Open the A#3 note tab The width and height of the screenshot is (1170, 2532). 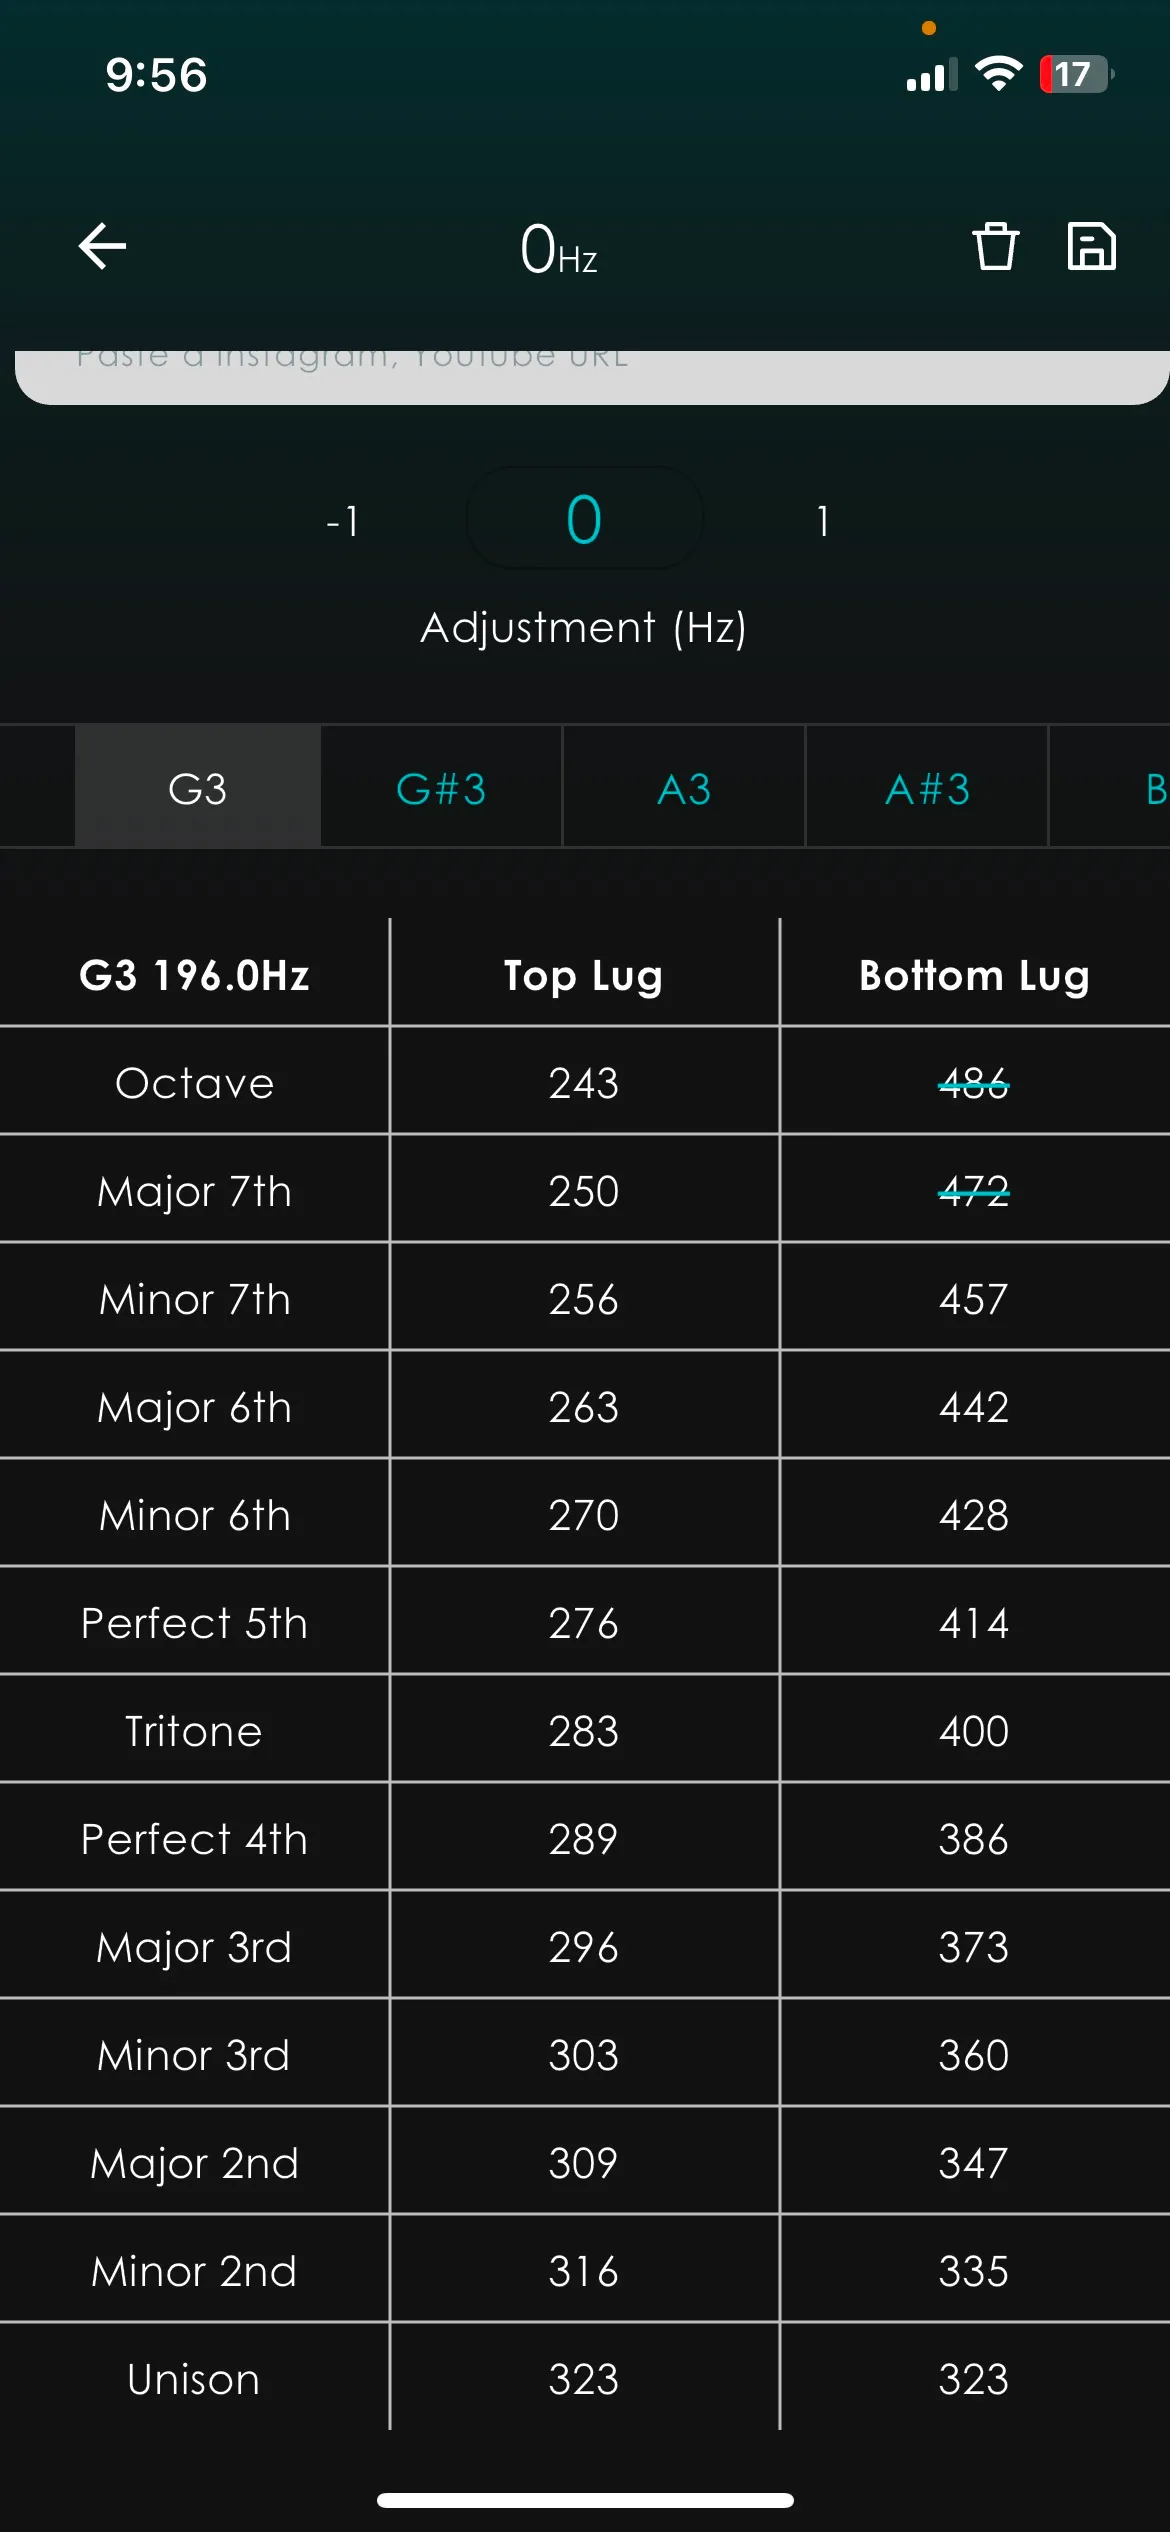[927, 789]
